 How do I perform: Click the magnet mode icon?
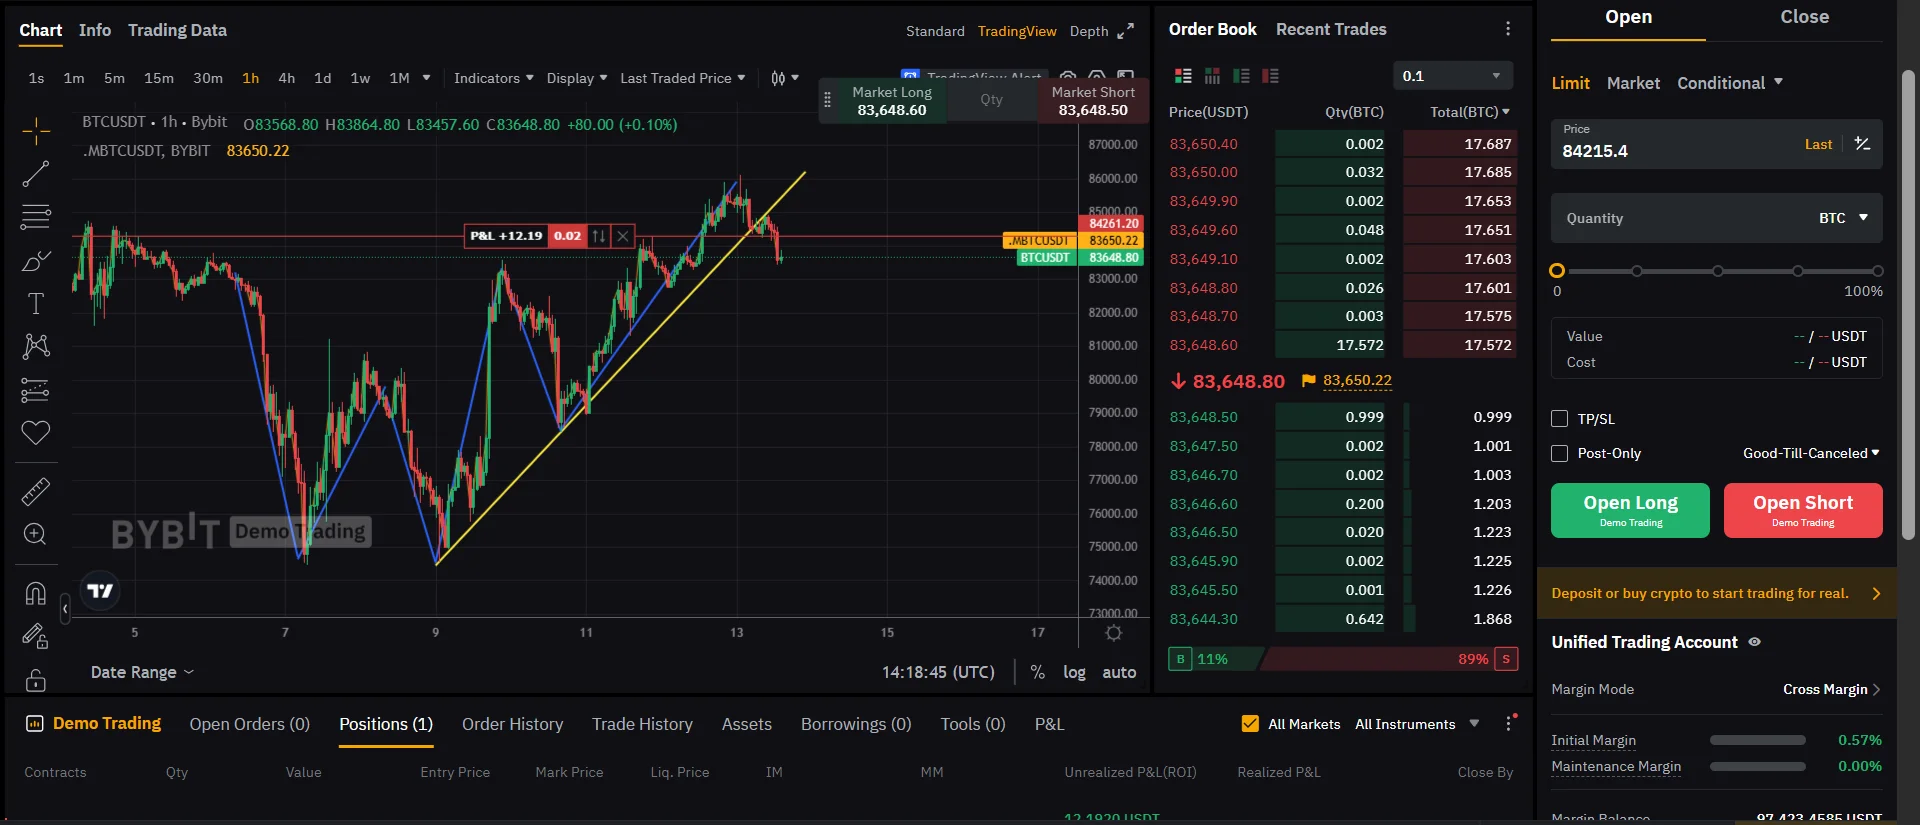[x=36, y=593]
